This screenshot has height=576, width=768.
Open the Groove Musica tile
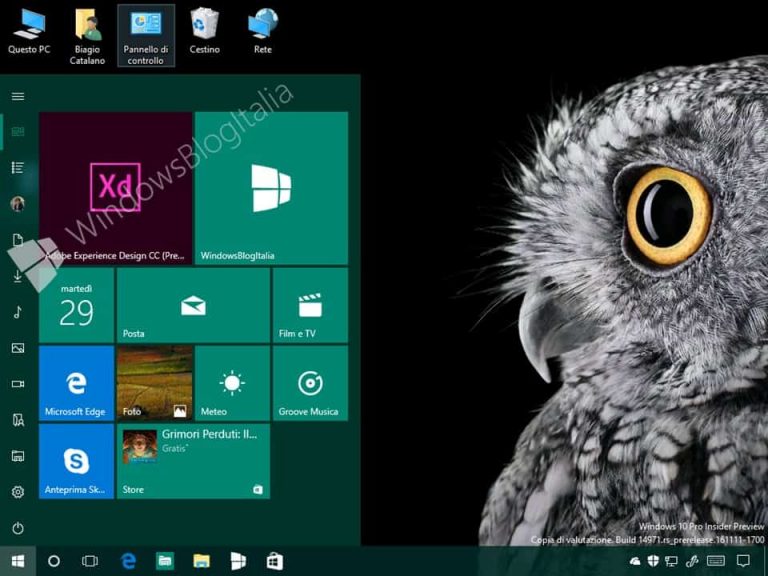pyautogui.click(x=311, y=384)
